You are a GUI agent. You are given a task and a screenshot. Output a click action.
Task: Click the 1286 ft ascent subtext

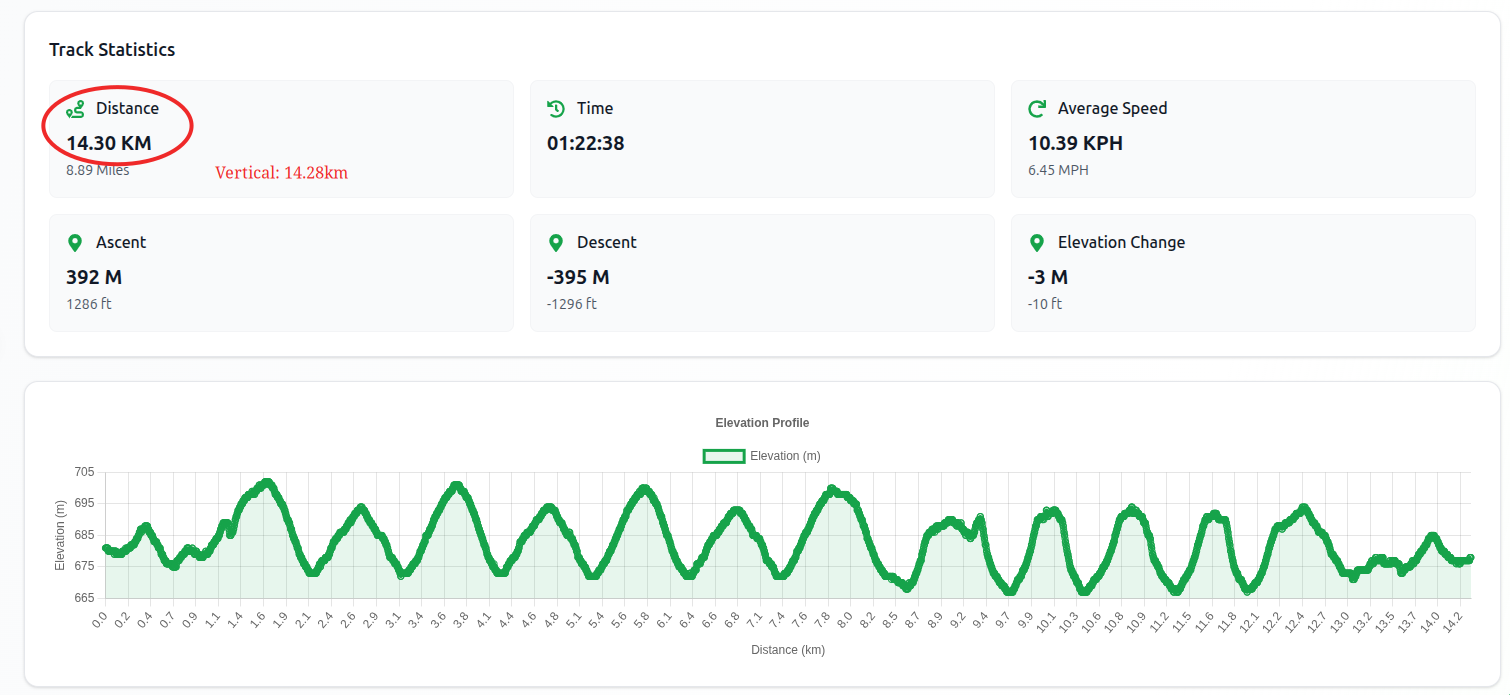pyautogui.click(x=89, y=304)
